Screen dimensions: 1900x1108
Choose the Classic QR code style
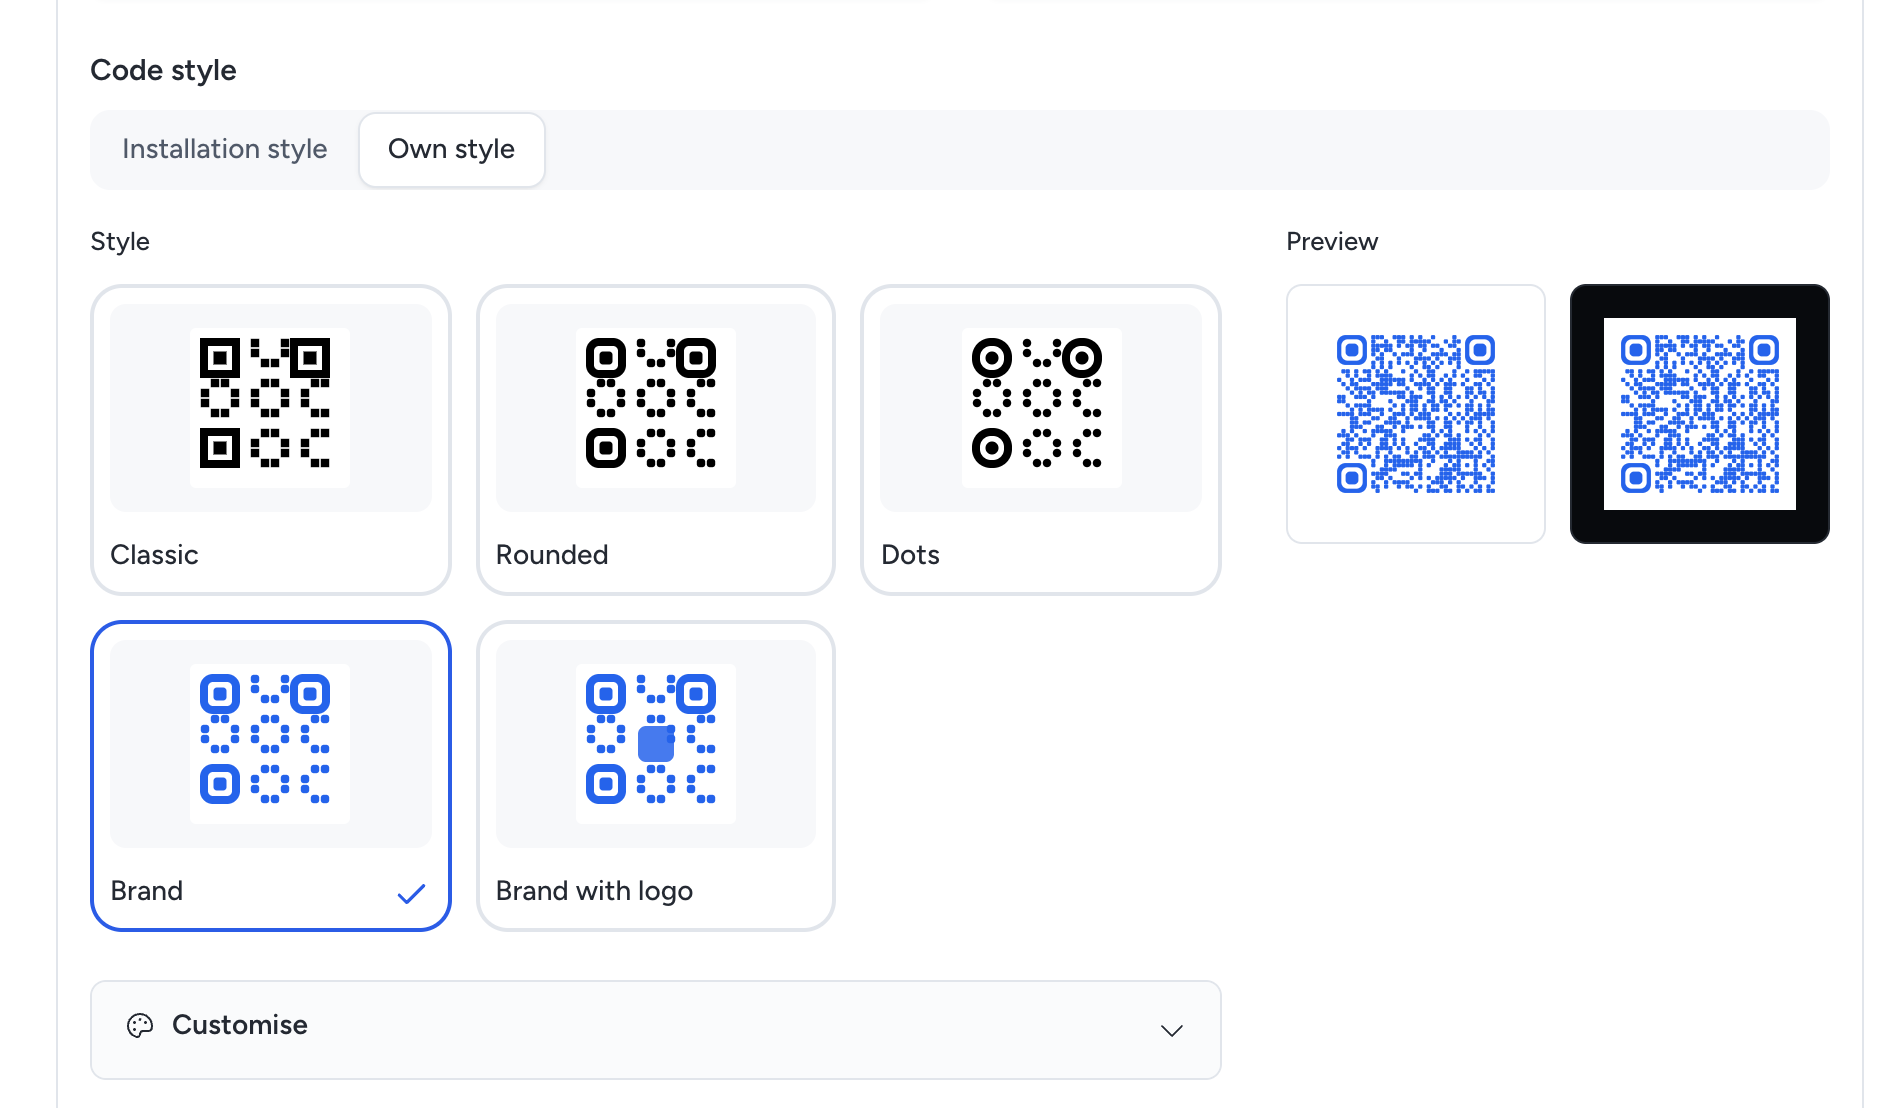[271, 440]
